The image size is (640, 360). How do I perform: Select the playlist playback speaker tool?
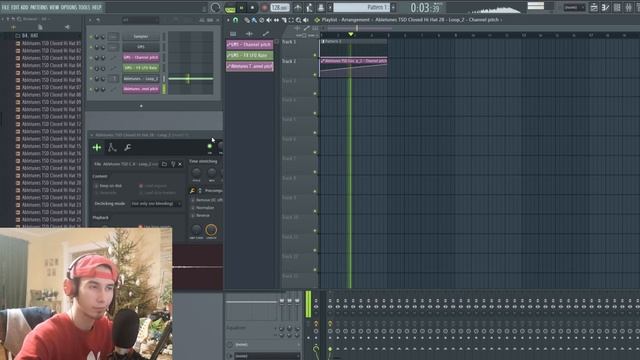pyautogui.click(x=306, y=20)
